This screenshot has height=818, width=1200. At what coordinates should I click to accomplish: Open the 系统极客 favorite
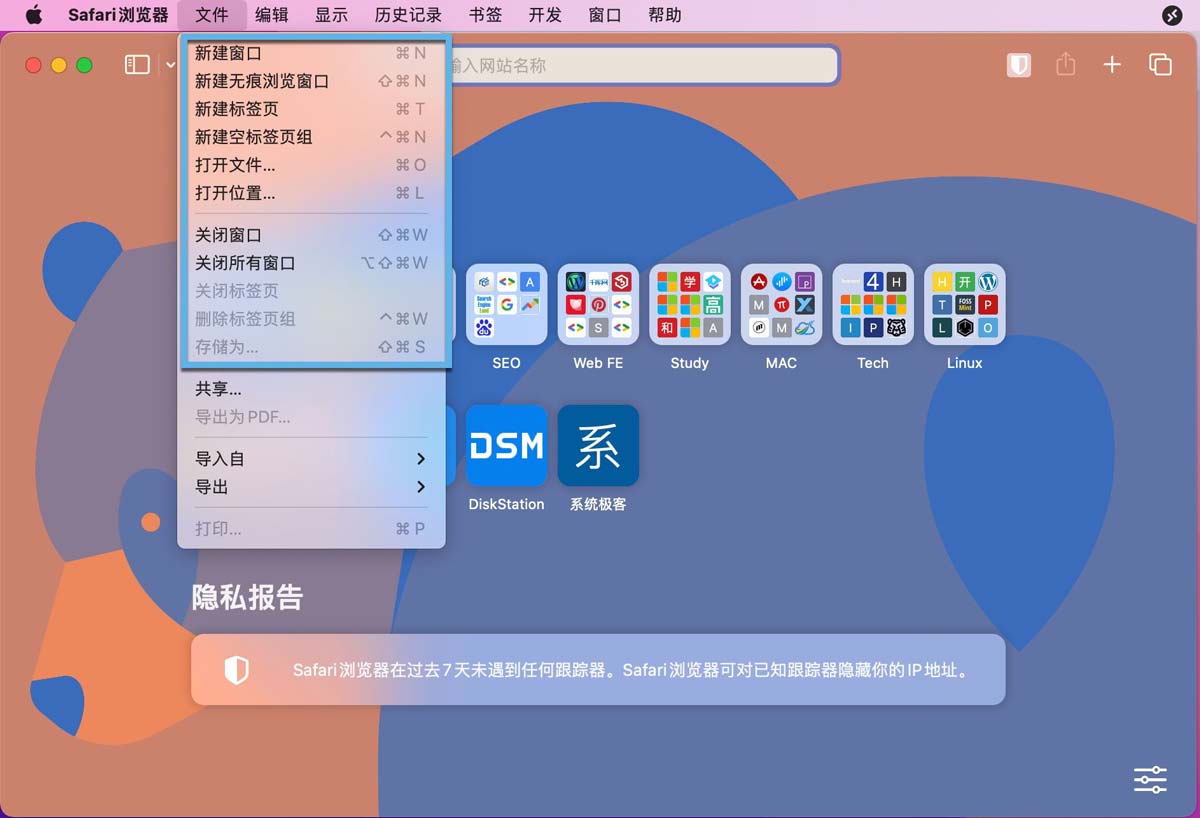tap(597, 445)
